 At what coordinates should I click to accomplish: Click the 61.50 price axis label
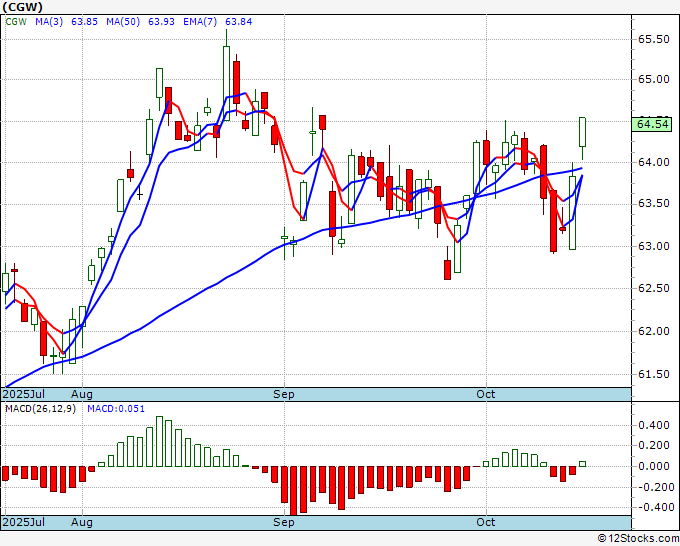[x=654, y=374]
